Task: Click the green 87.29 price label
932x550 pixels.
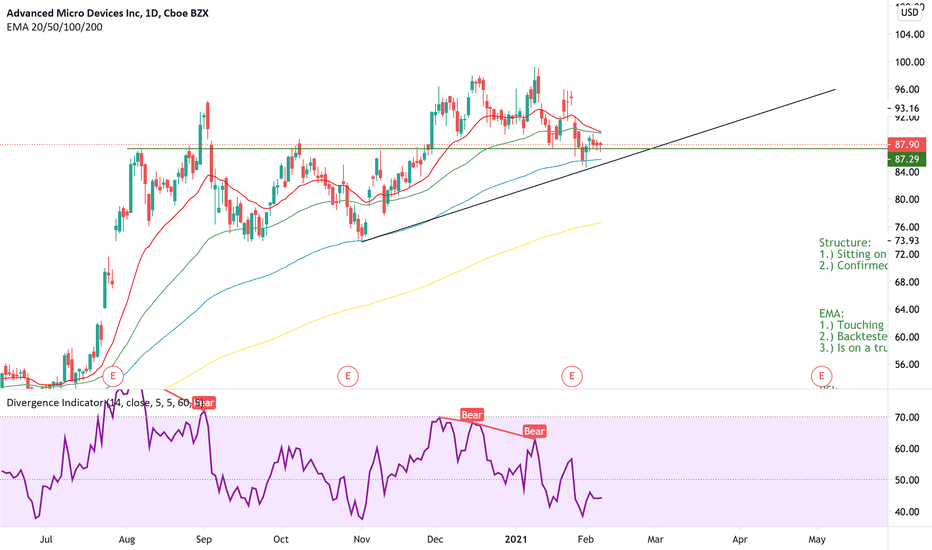Action: pos(906,159)
